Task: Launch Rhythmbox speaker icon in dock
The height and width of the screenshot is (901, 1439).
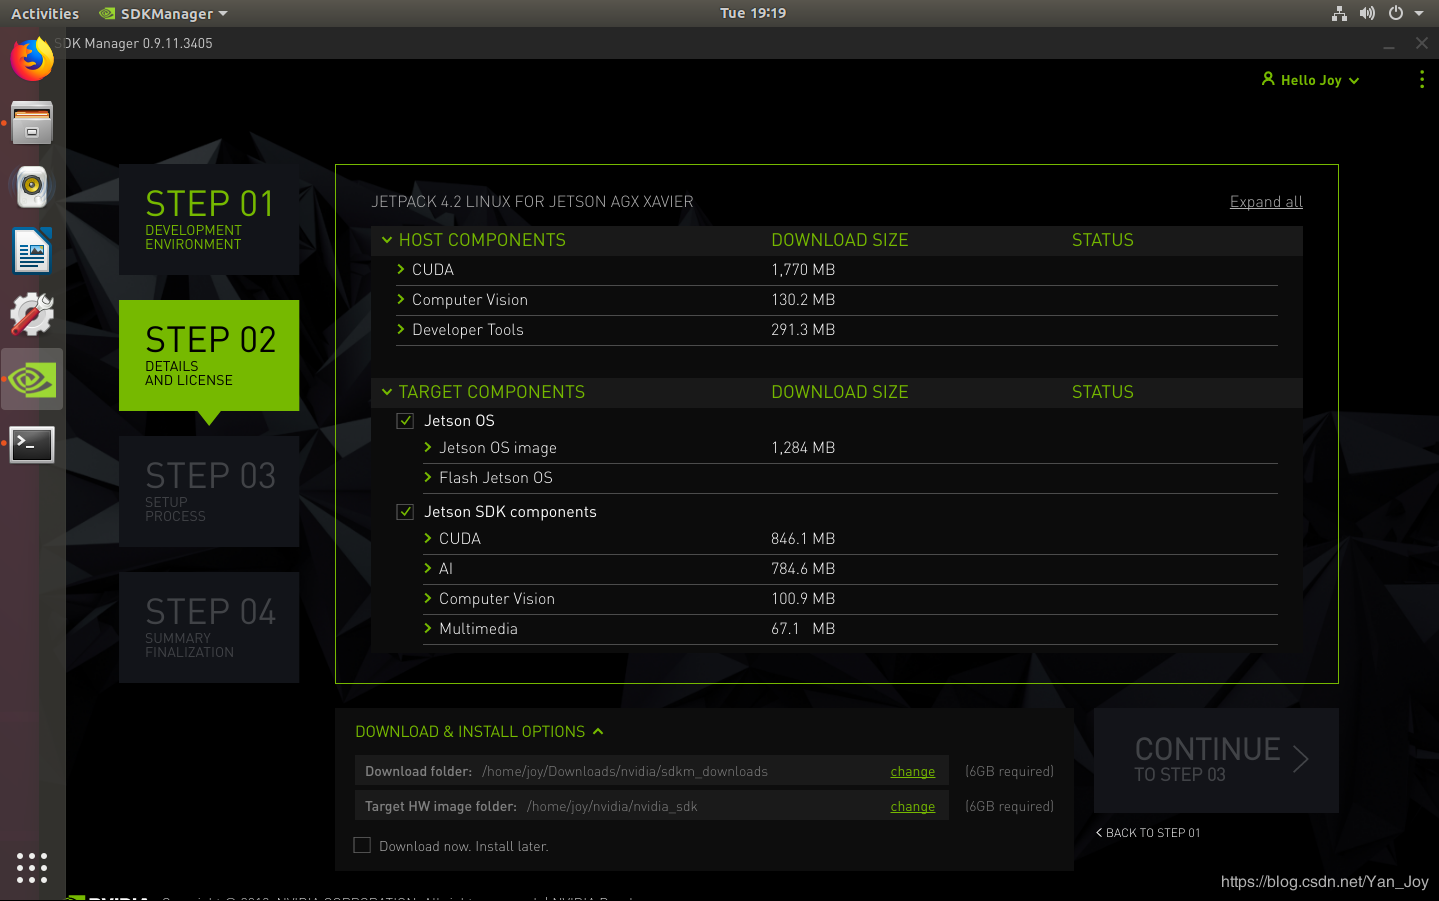Action: click(32, 187)
